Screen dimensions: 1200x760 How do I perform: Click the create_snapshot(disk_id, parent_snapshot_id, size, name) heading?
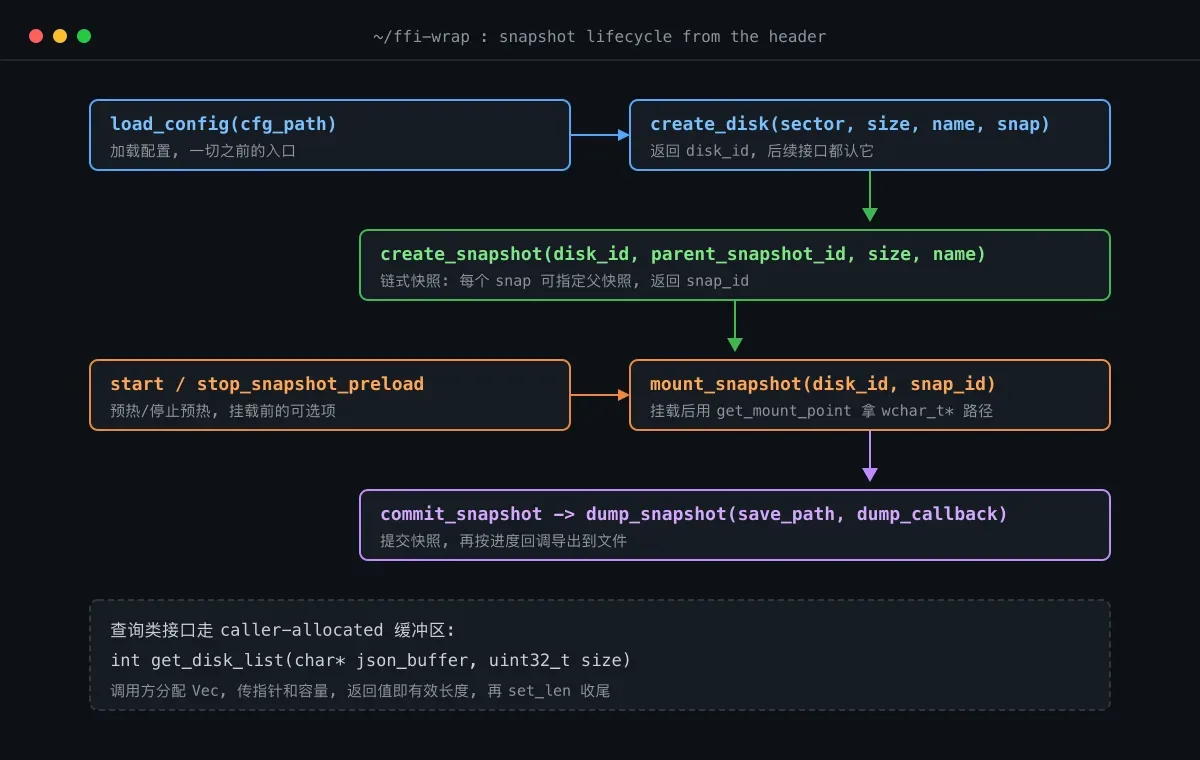(x=683, y=254)
